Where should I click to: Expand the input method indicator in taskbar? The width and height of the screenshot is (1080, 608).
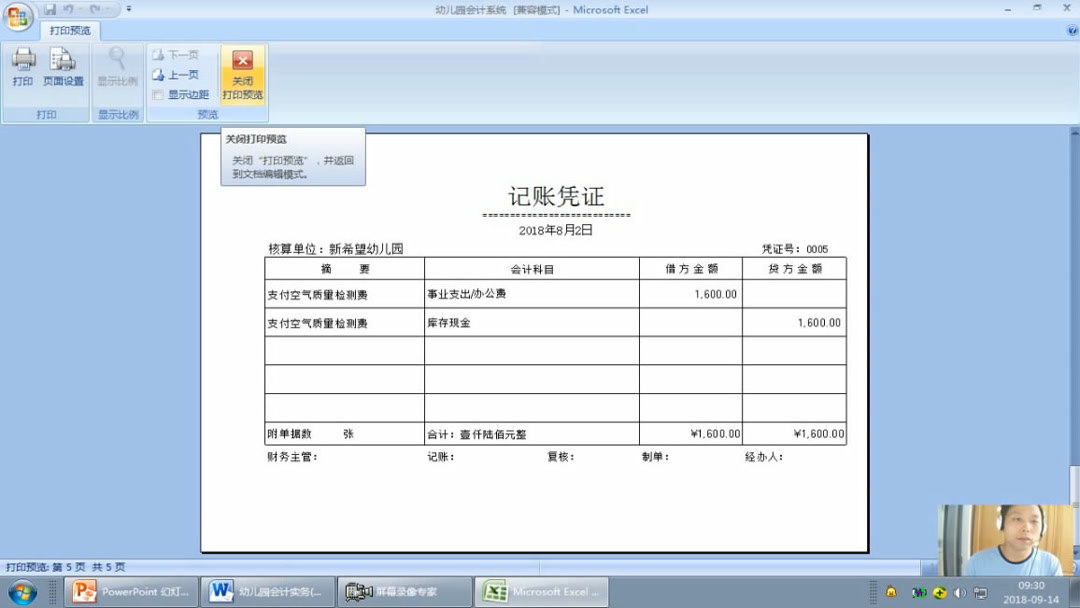tap(918, 592)
